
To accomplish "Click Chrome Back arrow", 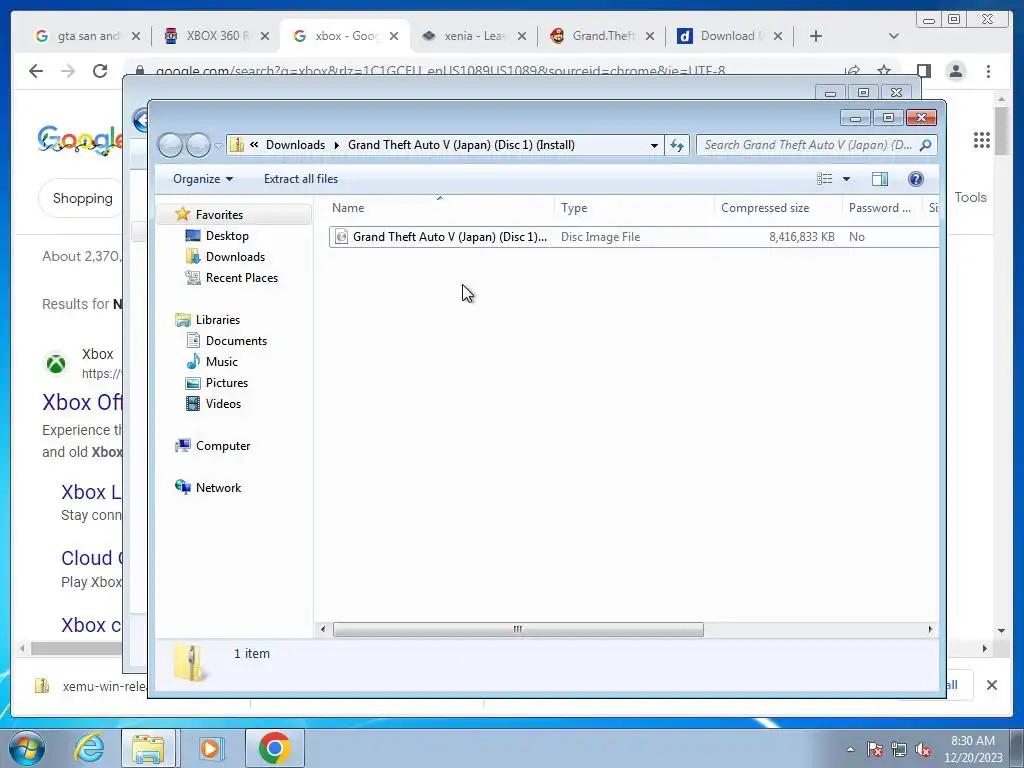I will click(x=36, y=71).
